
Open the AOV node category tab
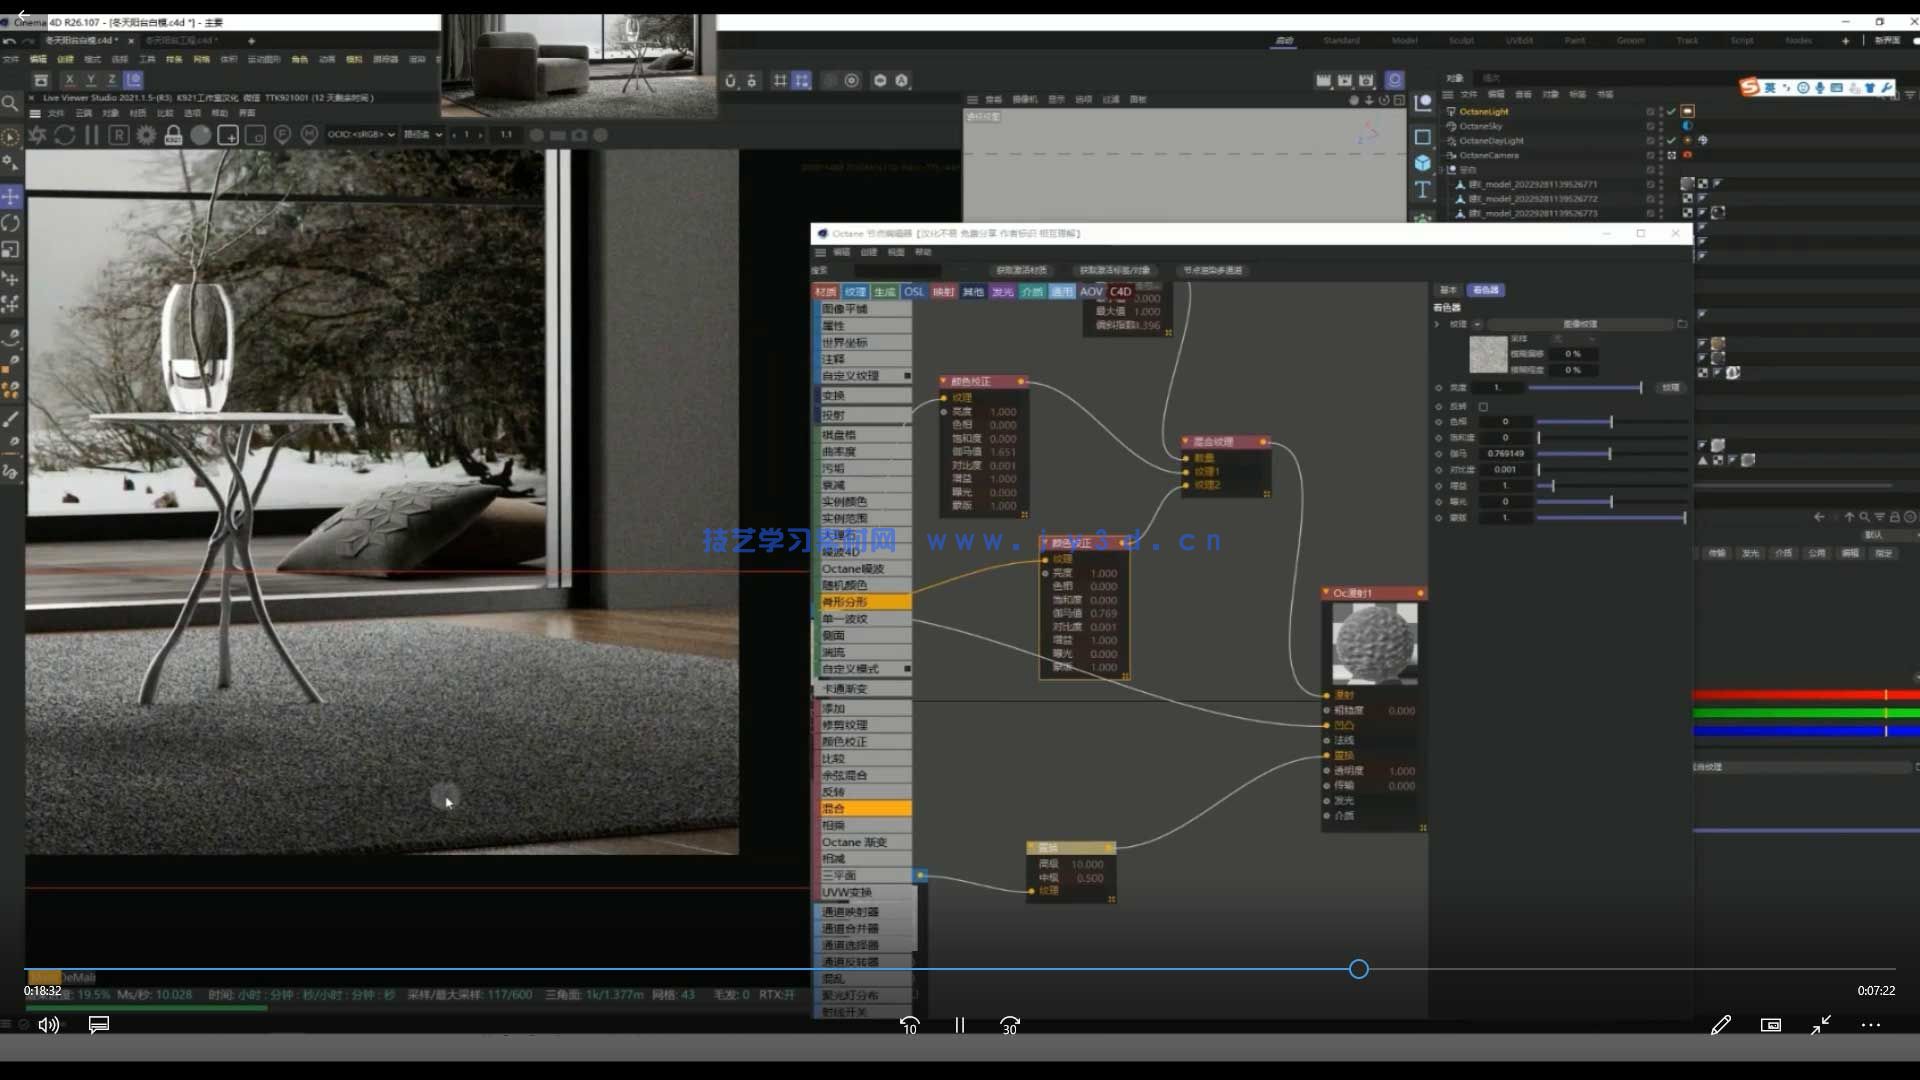coord(1091,292)
